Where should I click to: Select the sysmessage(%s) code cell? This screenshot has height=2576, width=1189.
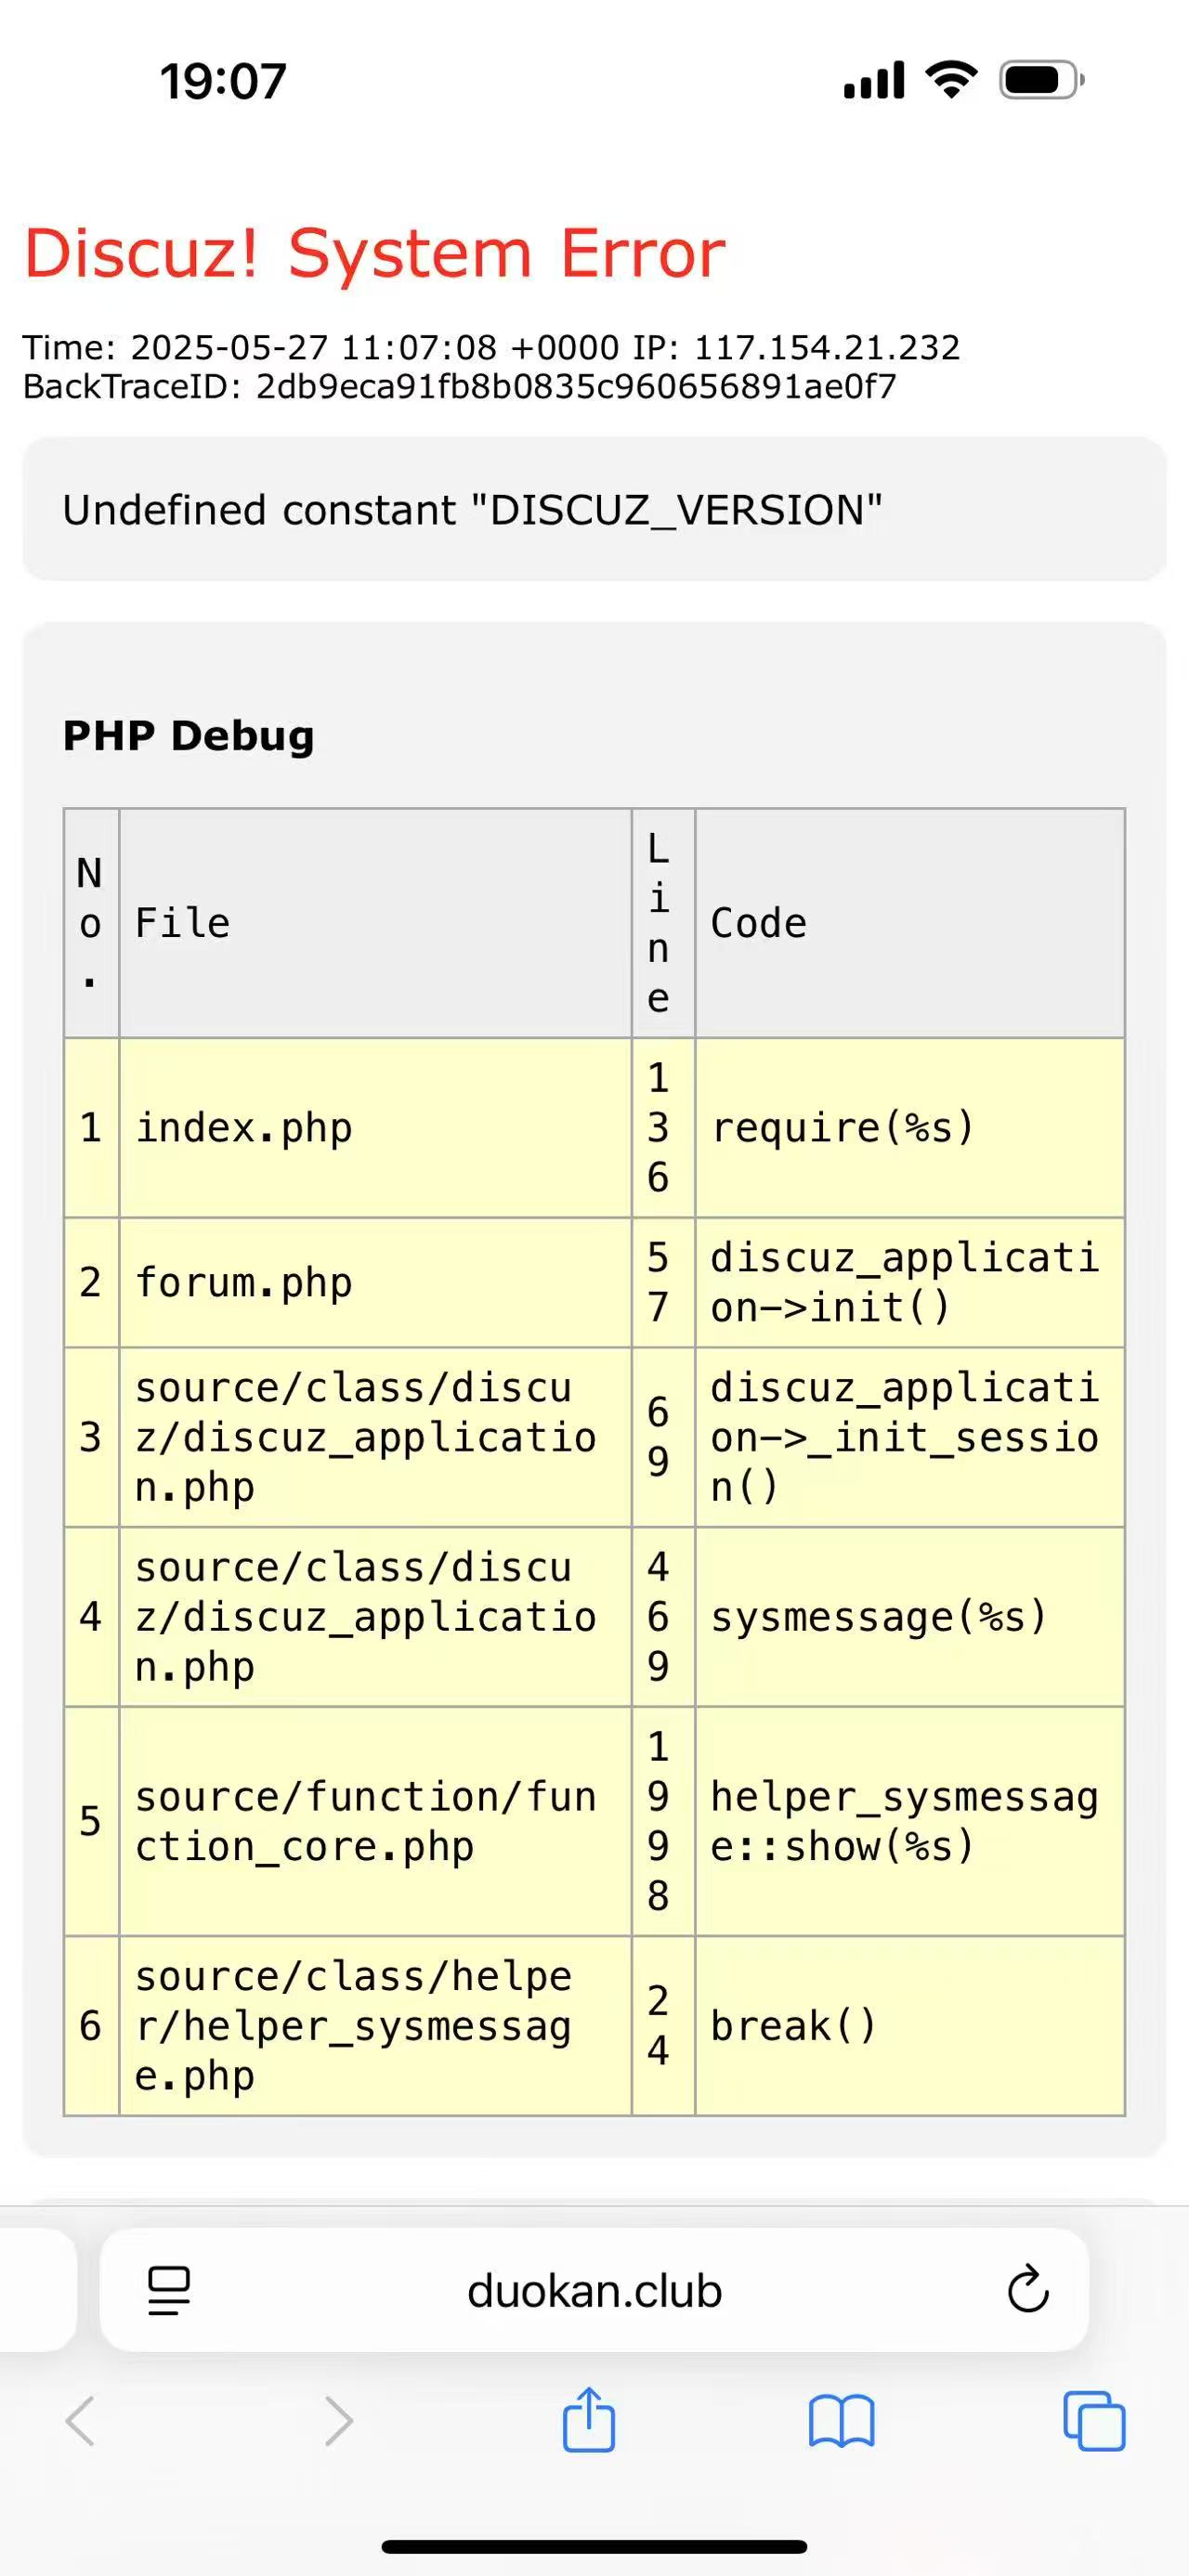tap(910, 1617)
